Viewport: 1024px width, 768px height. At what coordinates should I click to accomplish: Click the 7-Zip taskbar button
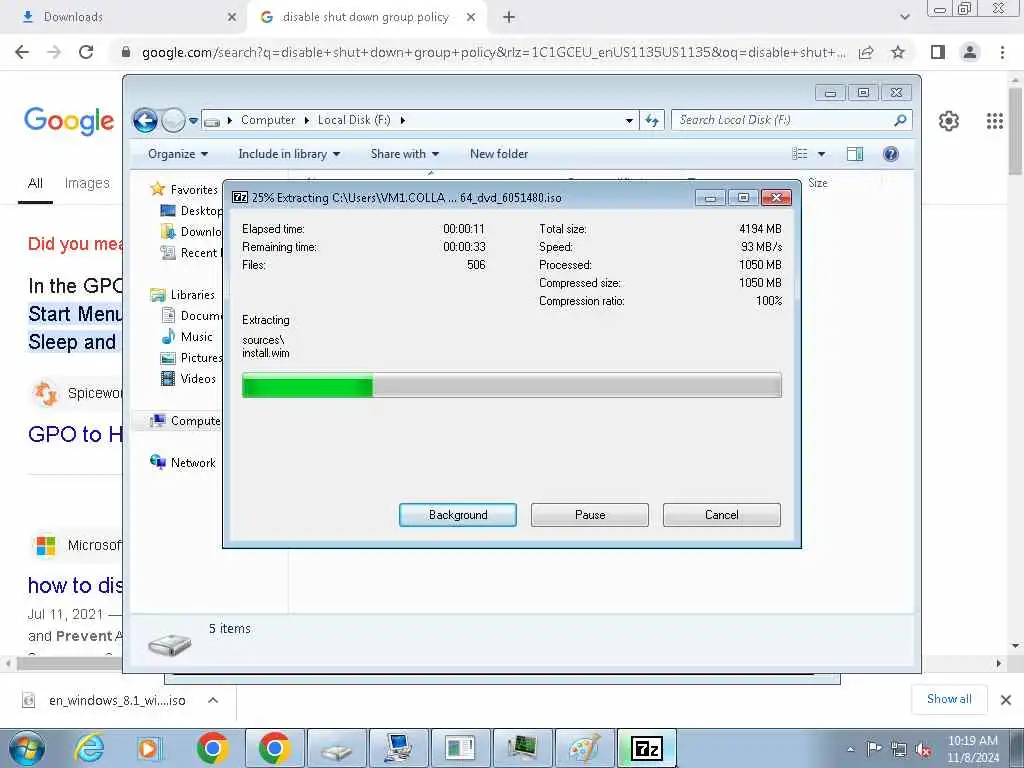pyautogui.click(x=646, y=748)
